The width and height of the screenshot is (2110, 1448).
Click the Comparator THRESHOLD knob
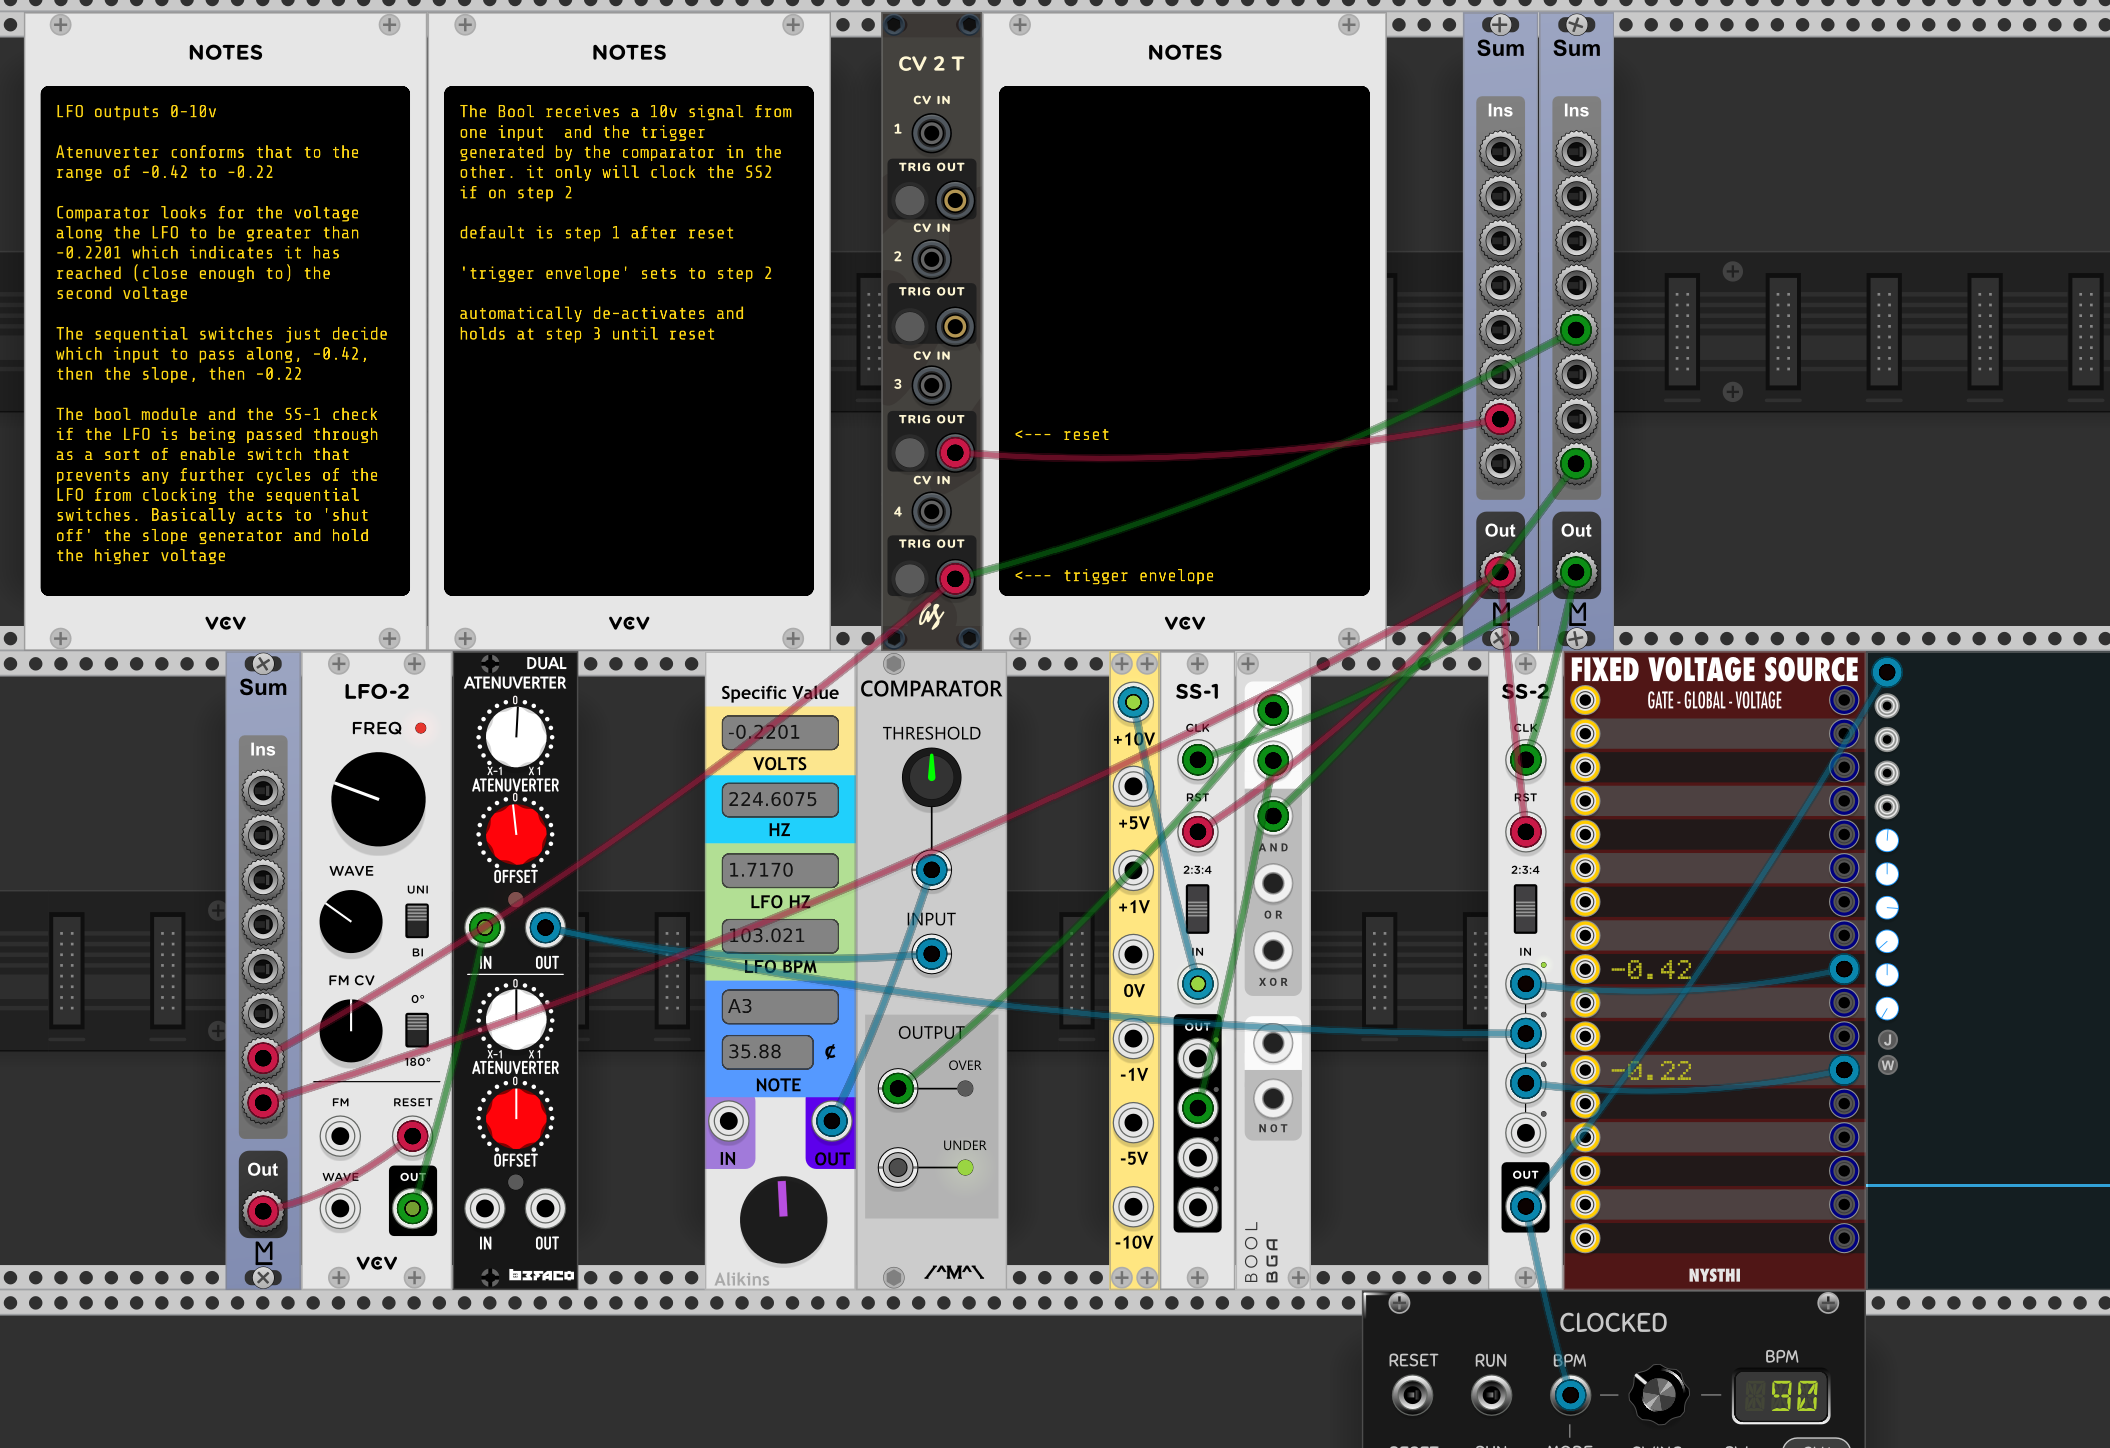[x=931, y=778]
